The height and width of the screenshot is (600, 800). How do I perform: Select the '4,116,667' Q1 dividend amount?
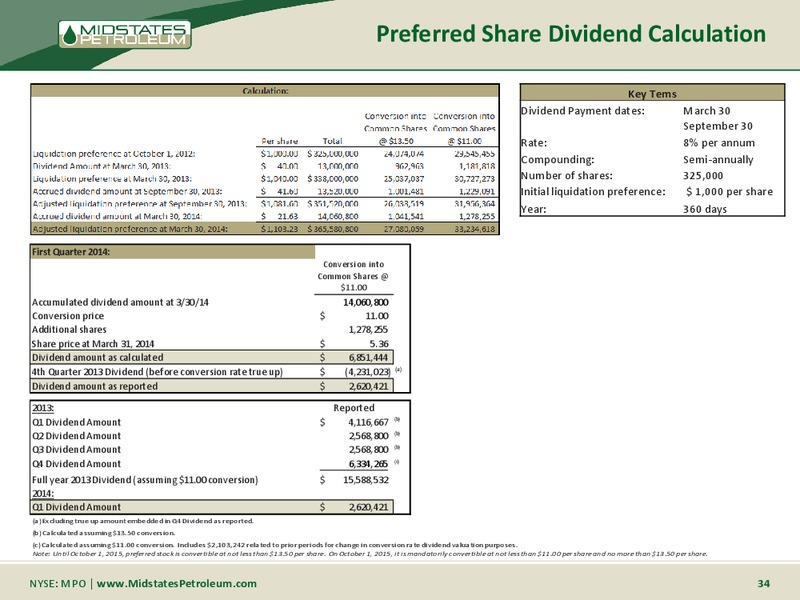click(x=368, y=422)
